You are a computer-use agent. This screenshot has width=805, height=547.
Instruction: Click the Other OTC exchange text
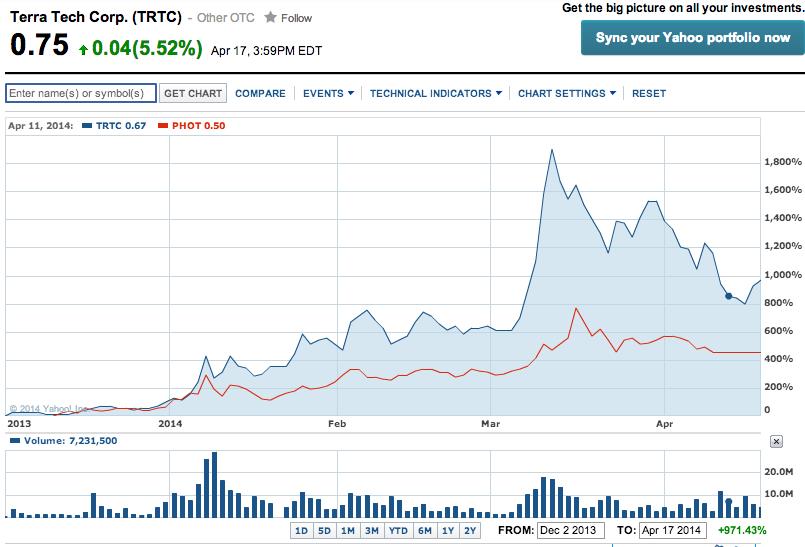click(225, 18)
